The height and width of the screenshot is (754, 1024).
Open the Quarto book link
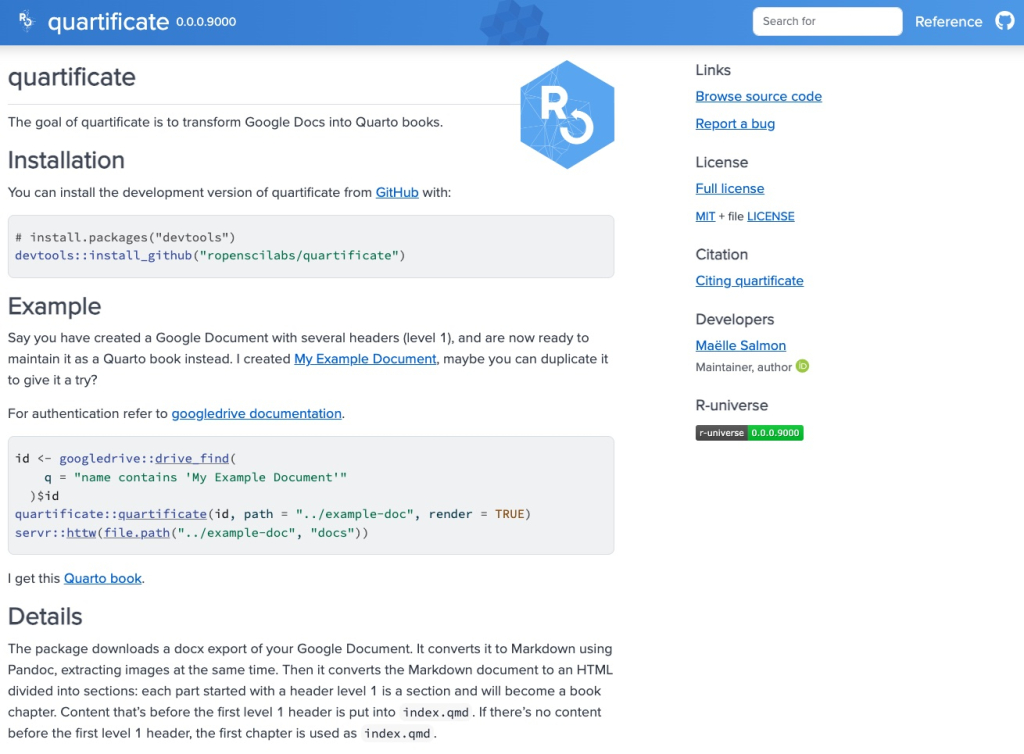click(103, 578)
